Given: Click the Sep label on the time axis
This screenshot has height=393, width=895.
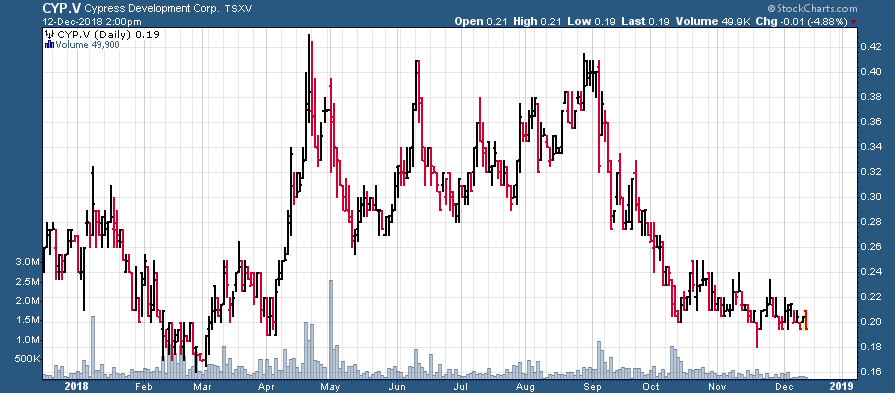Looking at the screenshot, I should (x=592, y=386).
